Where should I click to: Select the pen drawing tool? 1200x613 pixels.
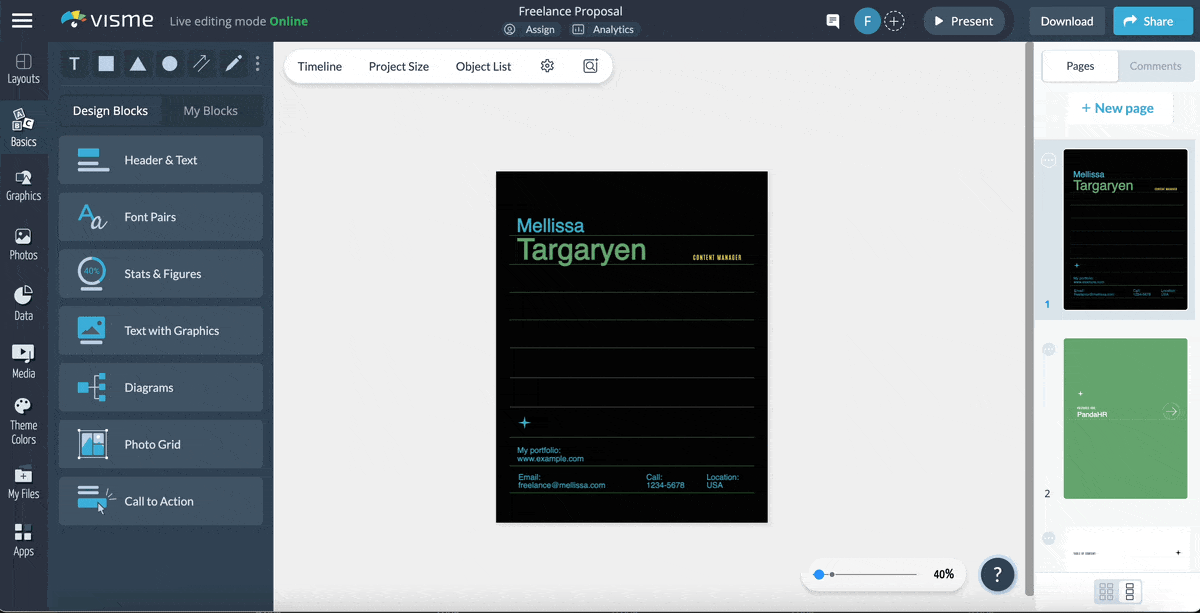pyautogui.click(x=233, y=64)
